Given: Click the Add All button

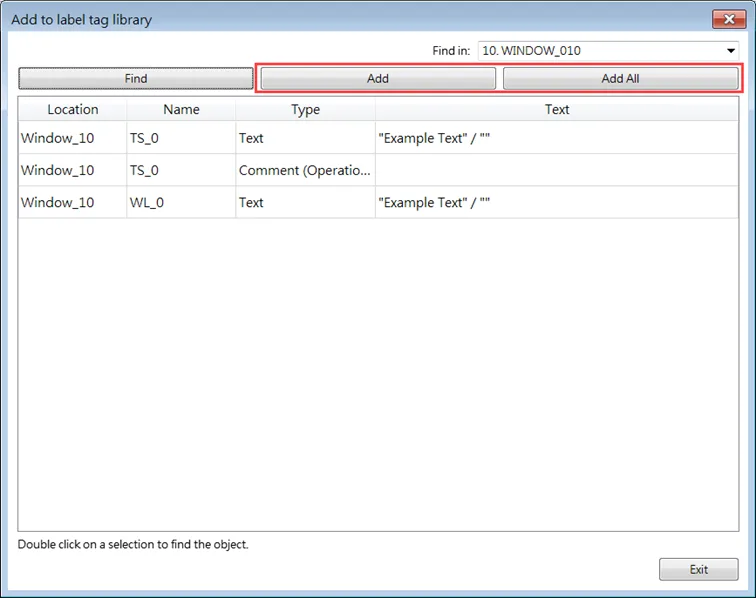Looking at the screenshot, I should point(621,79).
